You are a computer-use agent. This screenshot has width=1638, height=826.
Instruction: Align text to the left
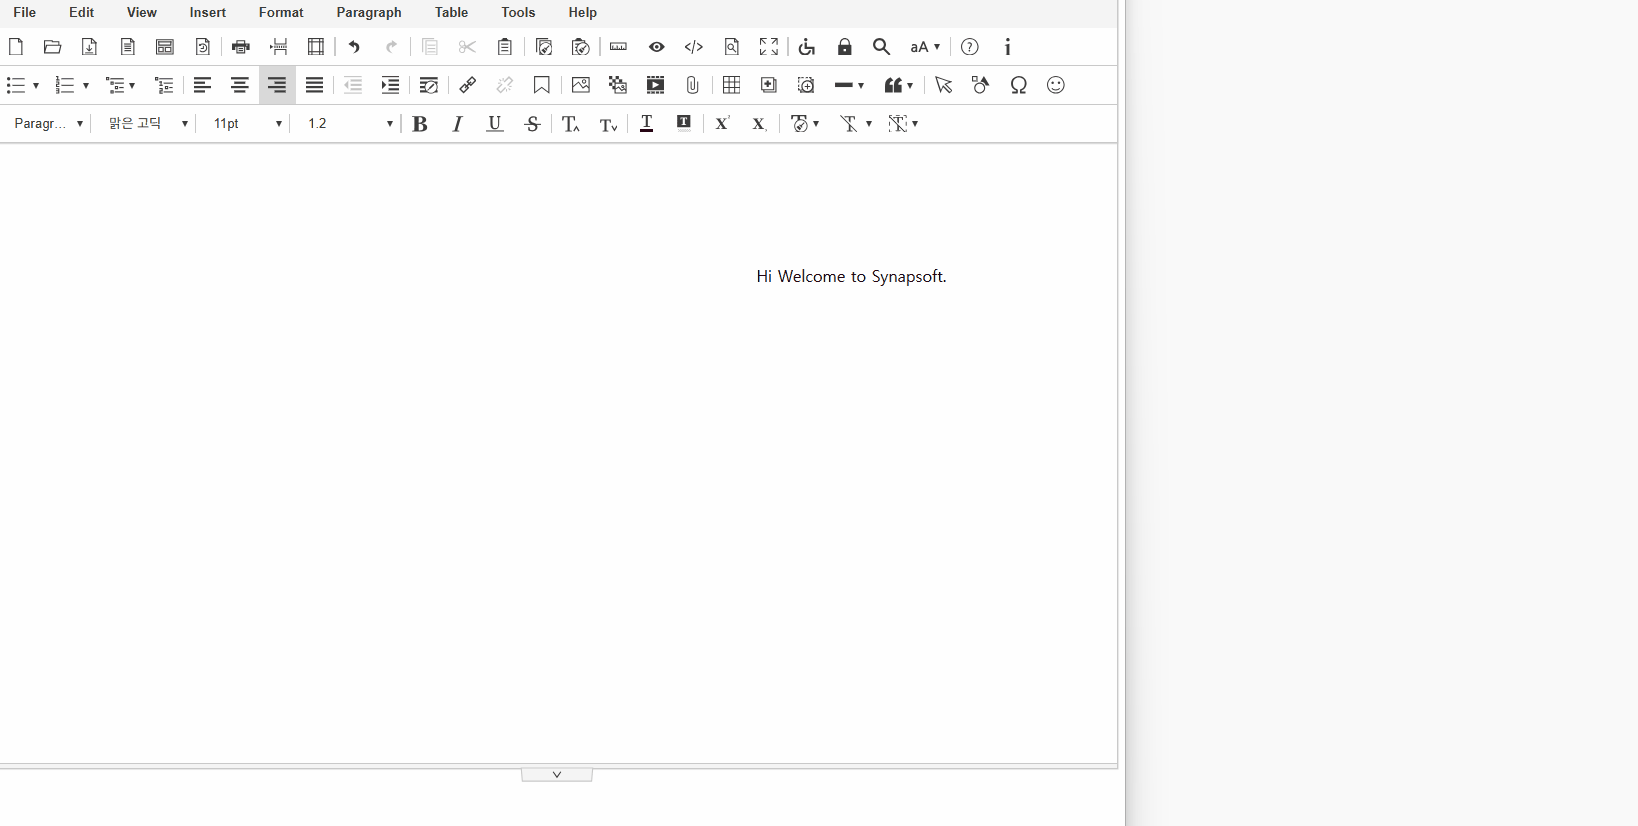(202, 85)
